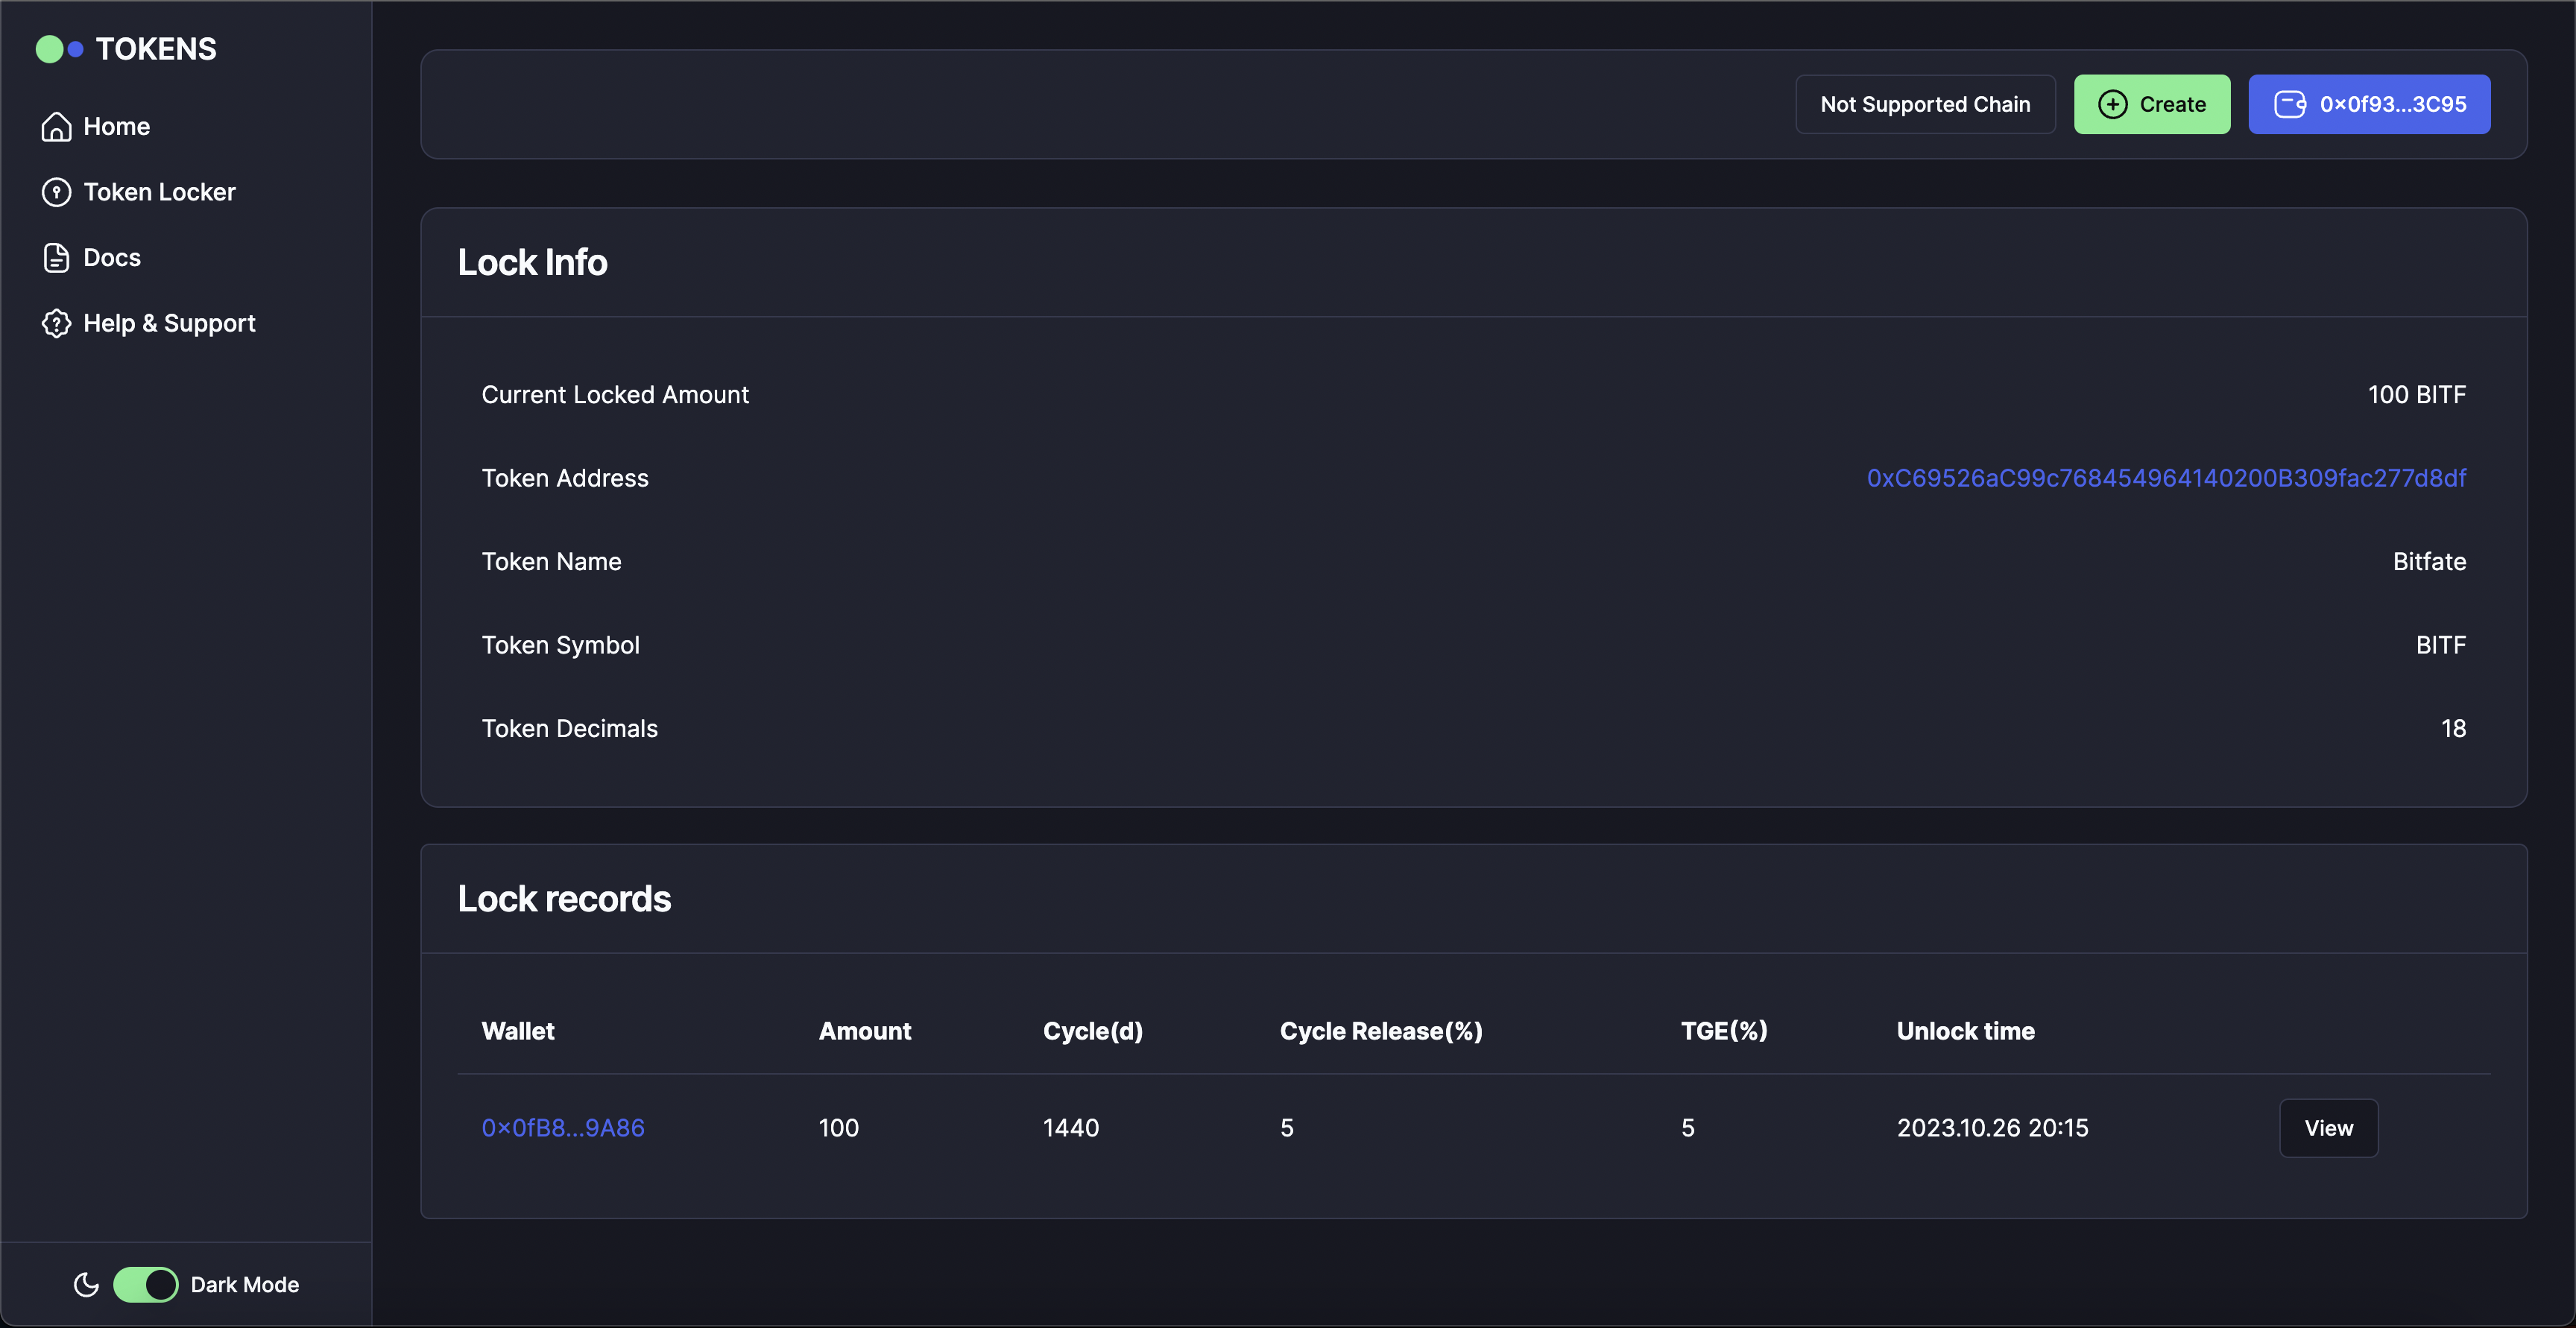
Task: Click the plus icon inside the Create button
Action: 2113,104
